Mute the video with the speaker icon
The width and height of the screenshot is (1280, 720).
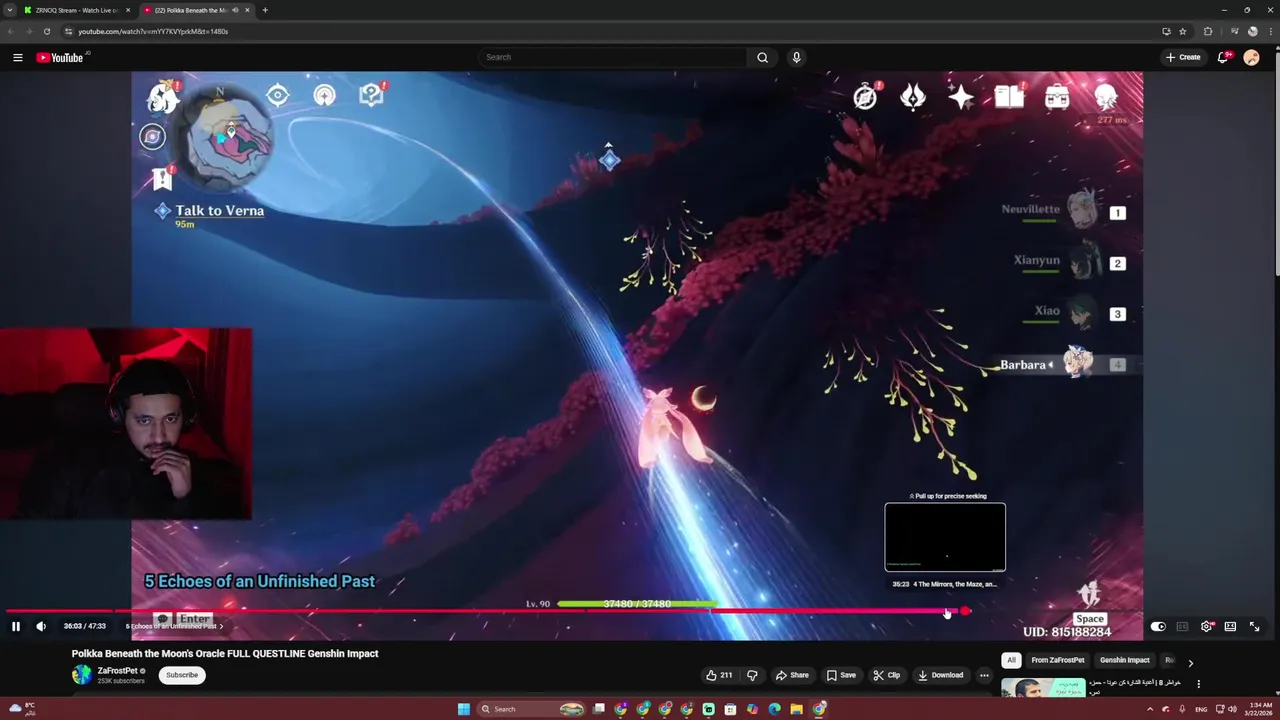[x=41, y=626]
